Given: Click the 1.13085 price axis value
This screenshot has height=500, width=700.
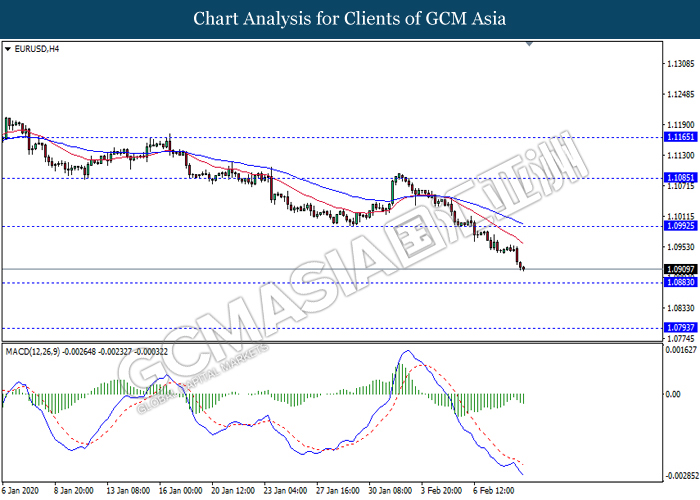Looking at the screenshot, I should click(x=680, y=64).
